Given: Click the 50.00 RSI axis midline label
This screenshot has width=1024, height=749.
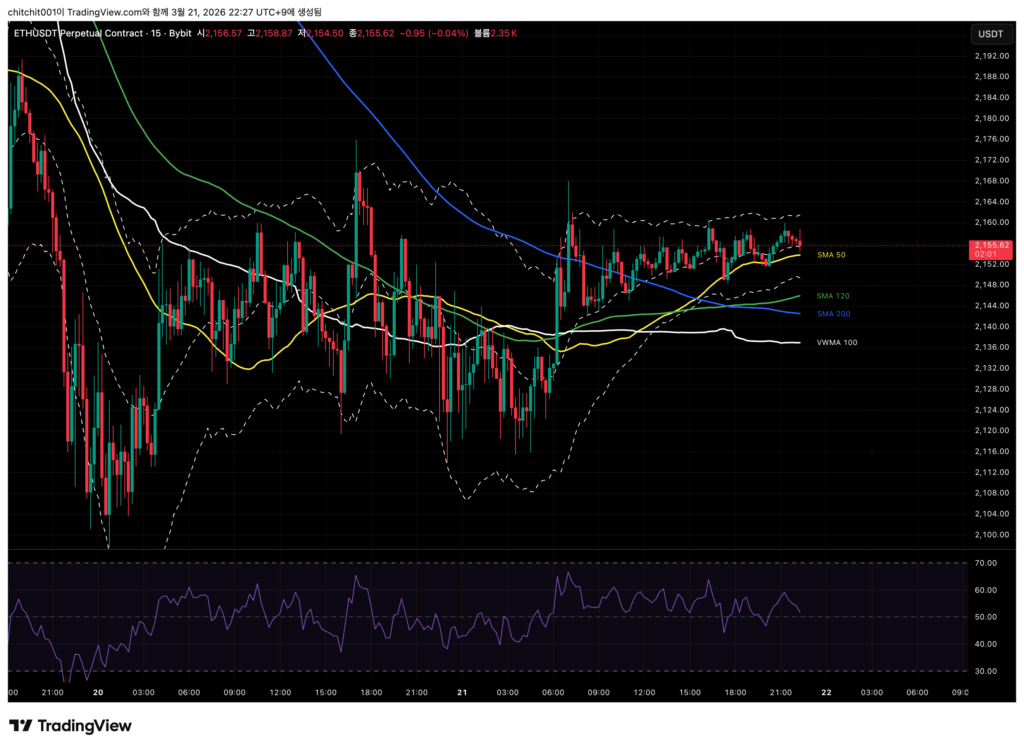Looking at the screenshot, I should (x=989, y=617).
